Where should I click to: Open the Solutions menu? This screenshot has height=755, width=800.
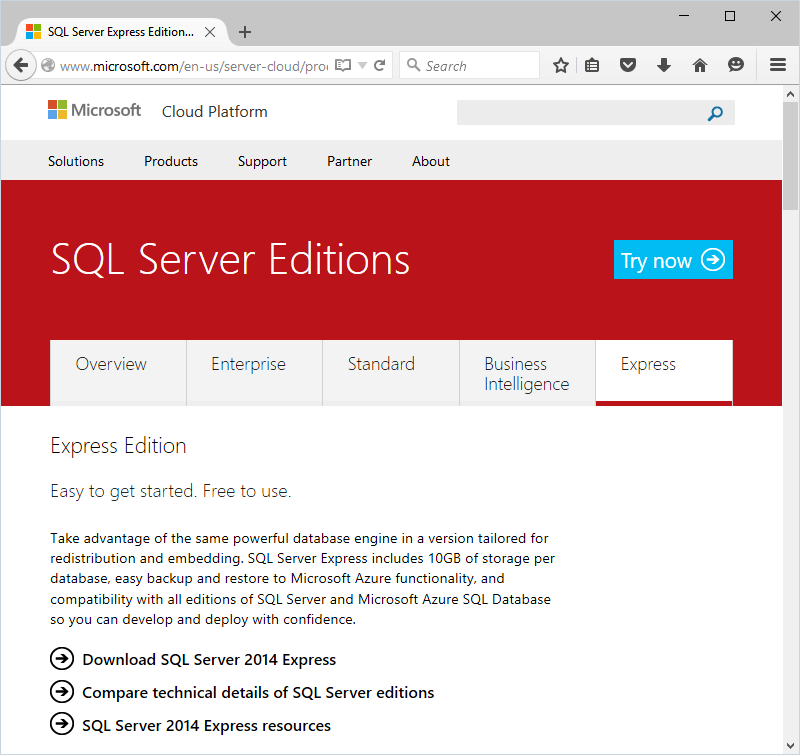(76, 161)
